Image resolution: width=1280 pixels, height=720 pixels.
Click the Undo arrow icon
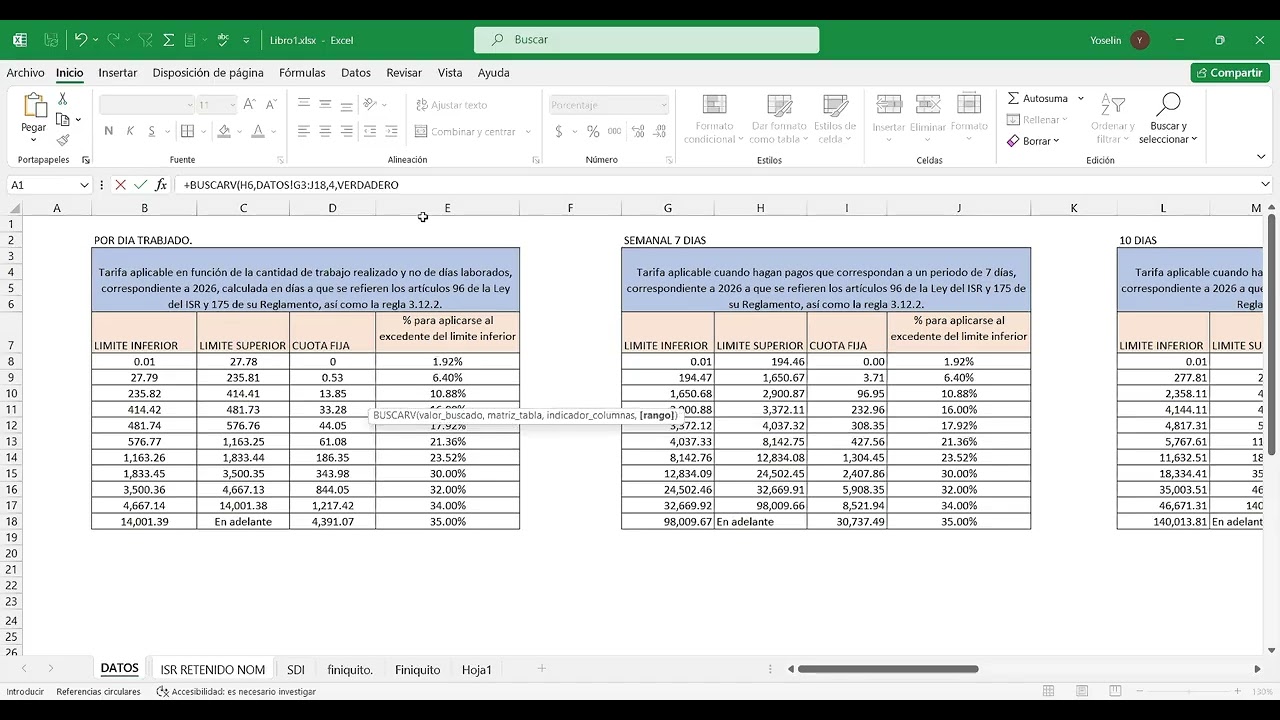[81, 40]
